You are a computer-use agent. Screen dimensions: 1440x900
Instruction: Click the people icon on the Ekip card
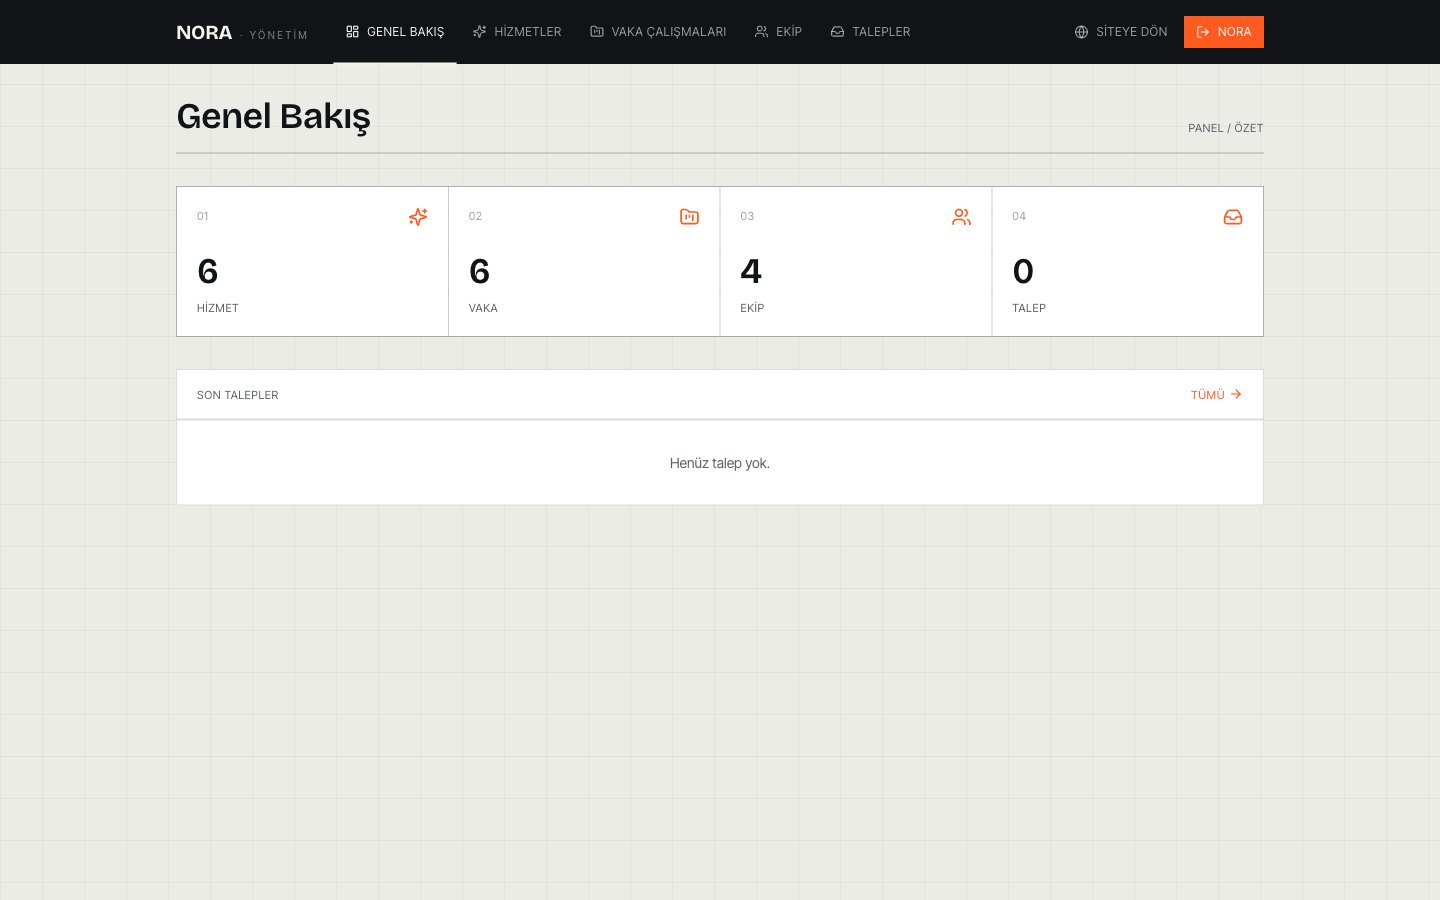(x=961, y=217)
